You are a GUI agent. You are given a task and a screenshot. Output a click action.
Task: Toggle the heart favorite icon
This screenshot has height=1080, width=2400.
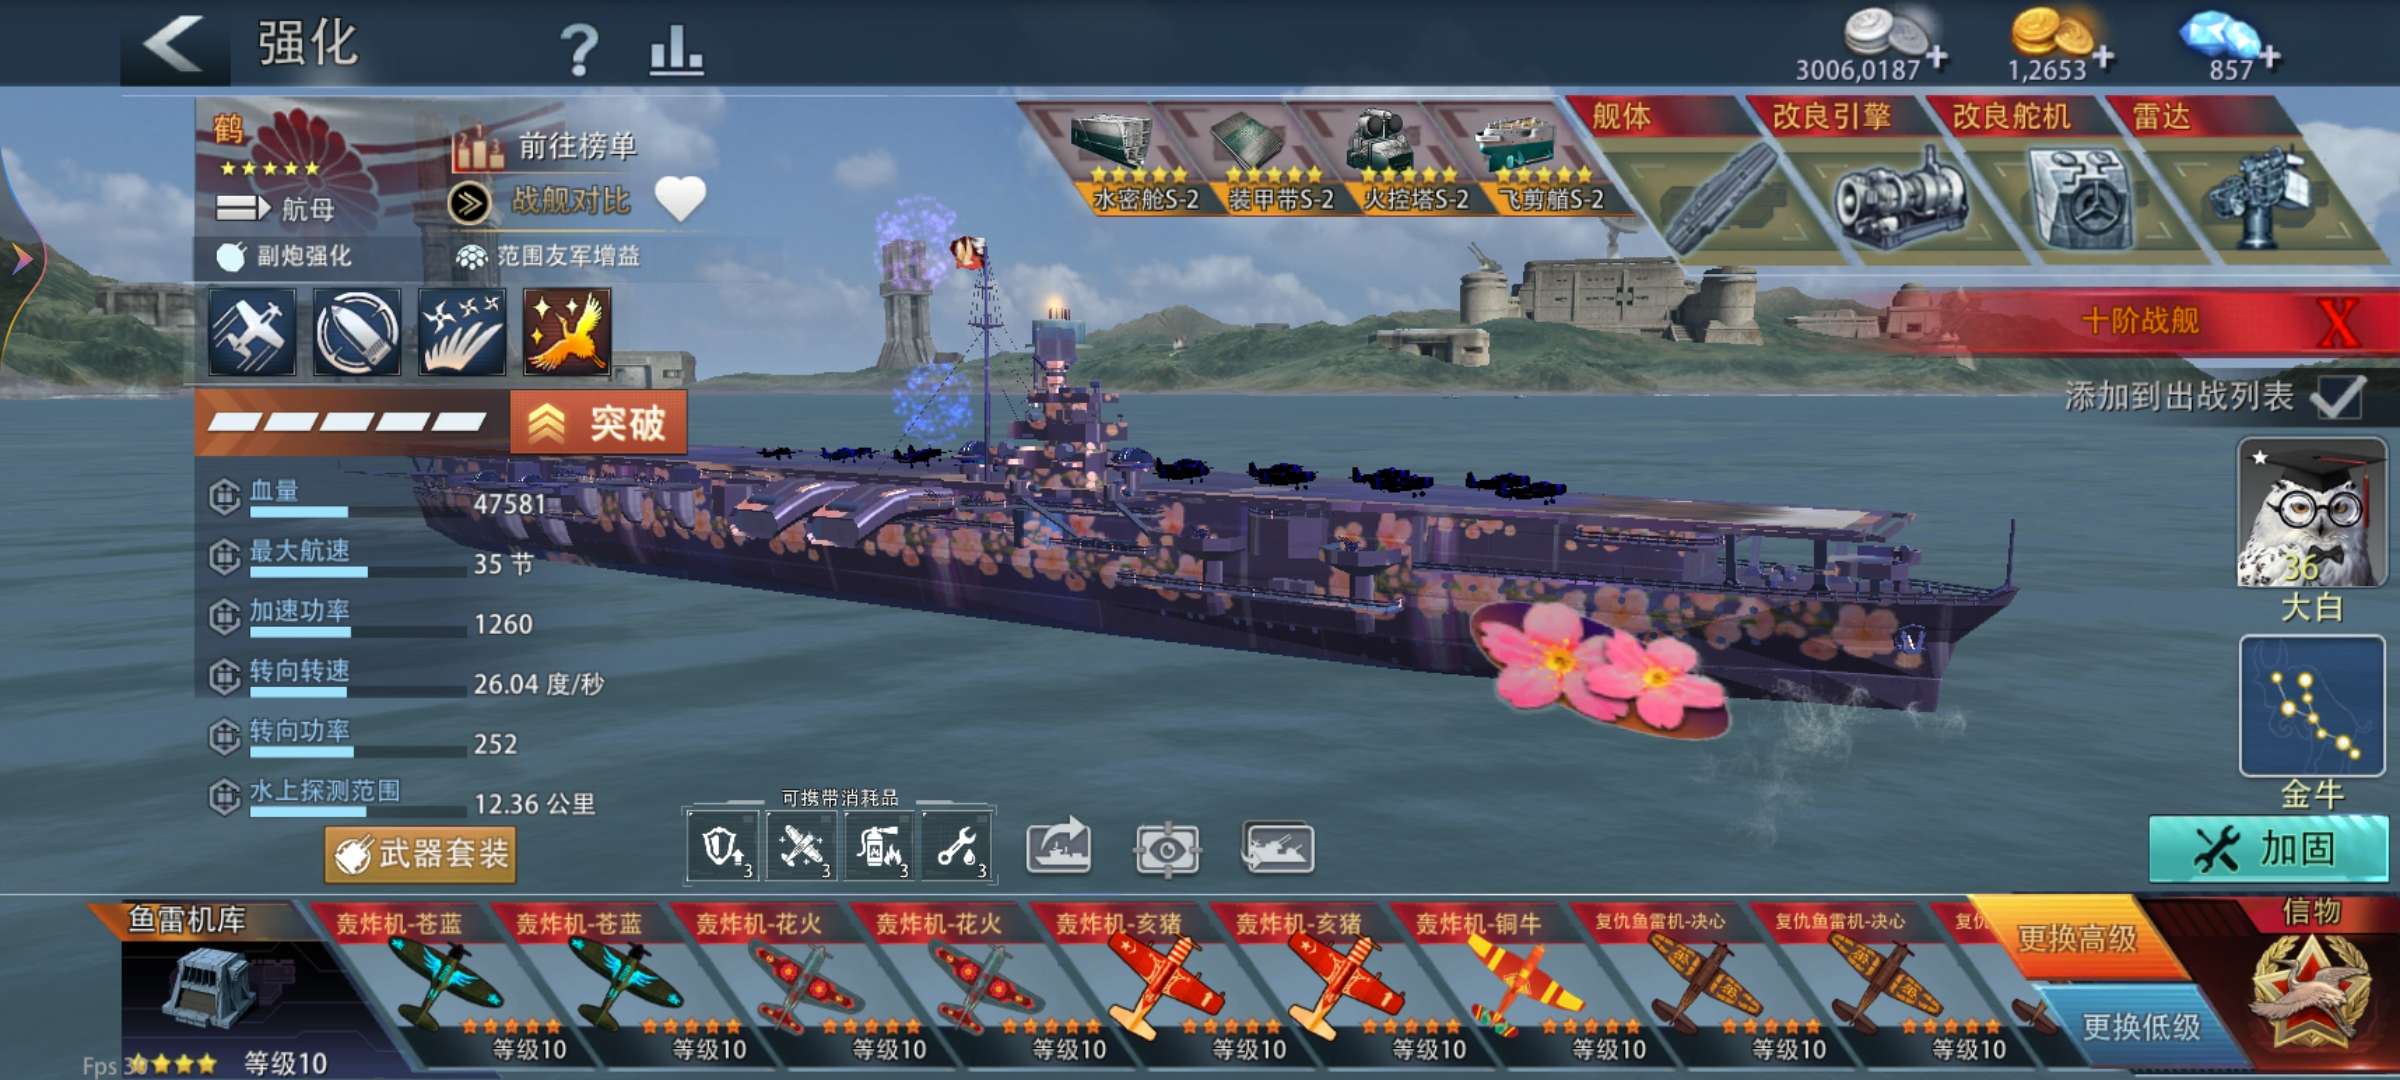coord(680,199)
